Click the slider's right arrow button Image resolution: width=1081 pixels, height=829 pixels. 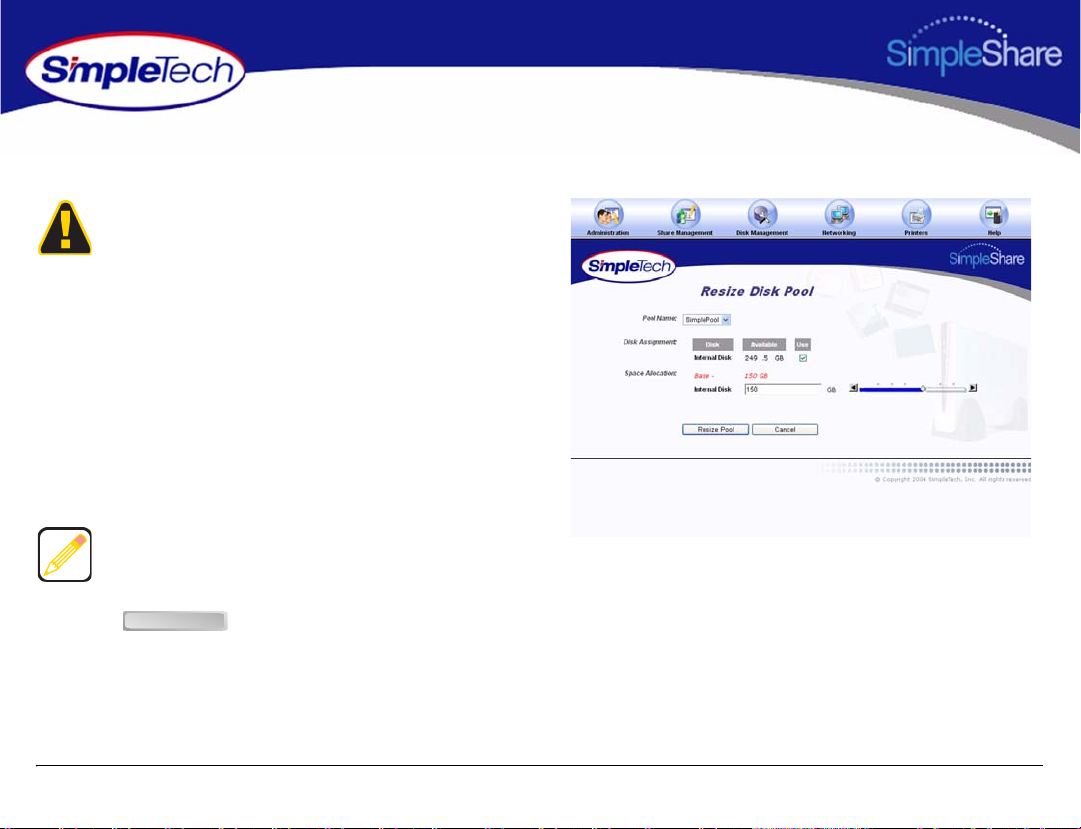point(973,388)
